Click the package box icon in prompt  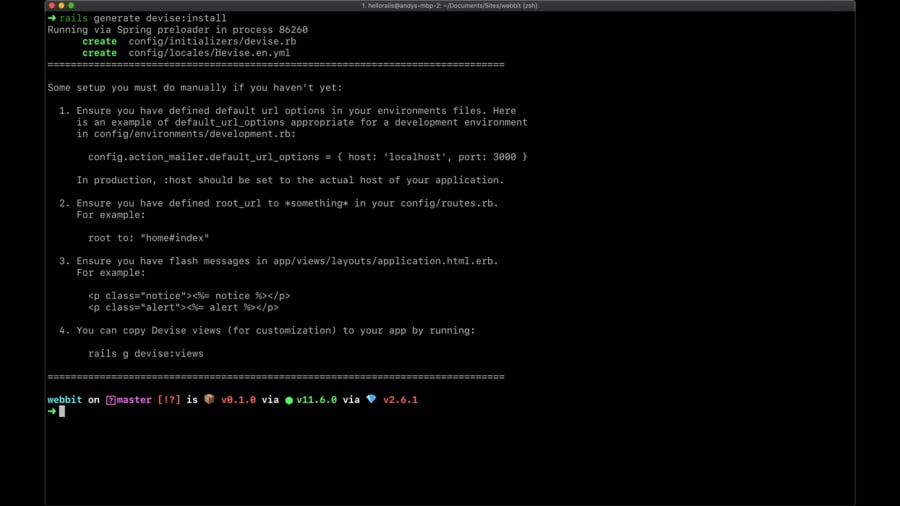(209, 399)
